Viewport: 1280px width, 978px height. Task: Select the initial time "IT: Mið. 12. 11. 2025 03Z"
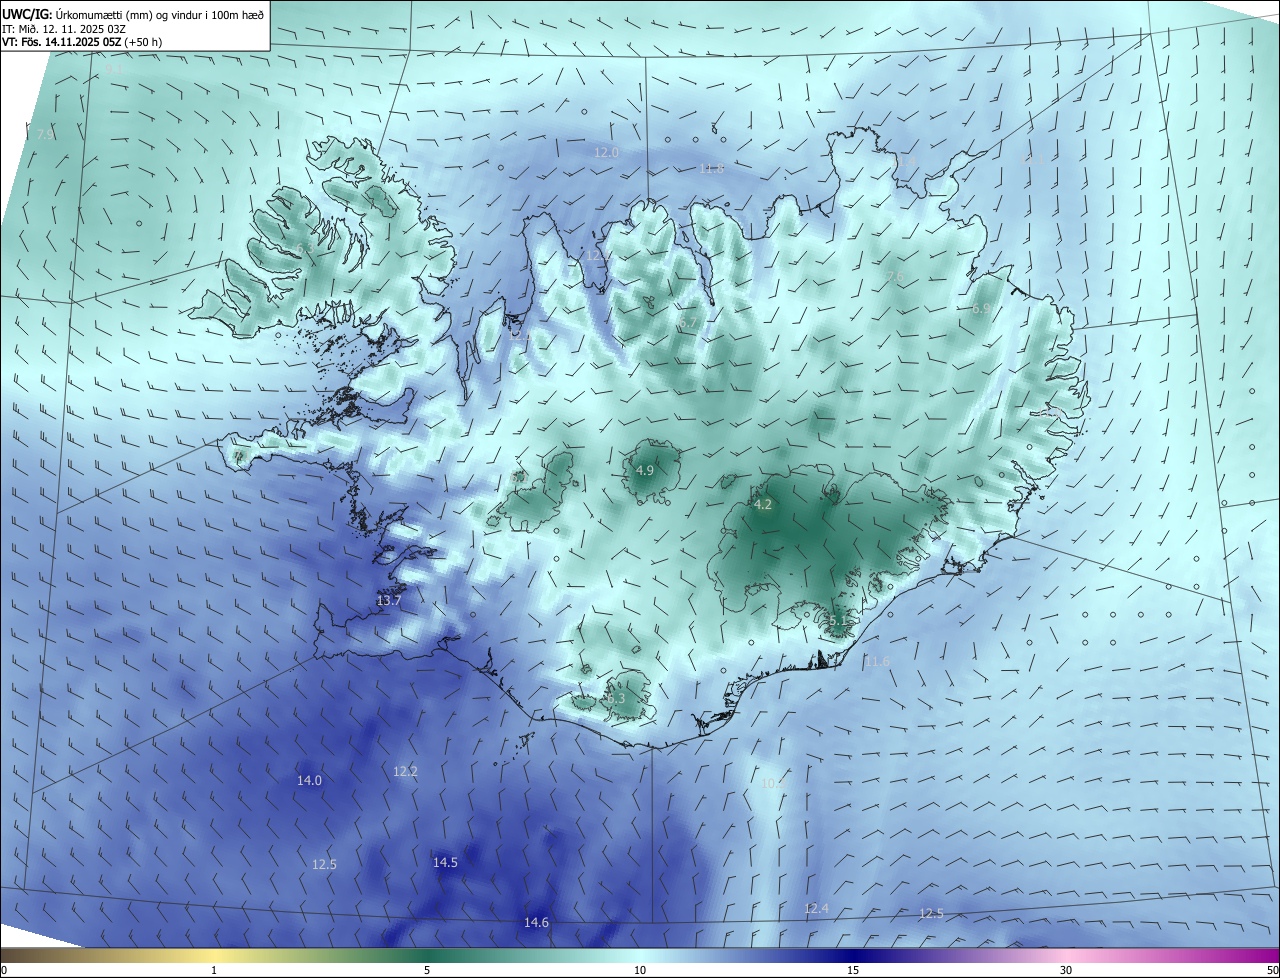pos(63,28)
